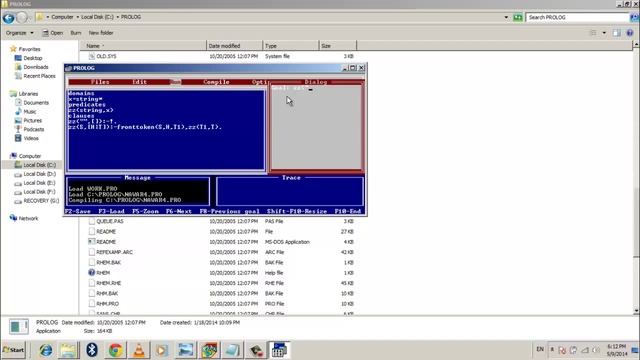Click the refresh button beside address bar

518,17
